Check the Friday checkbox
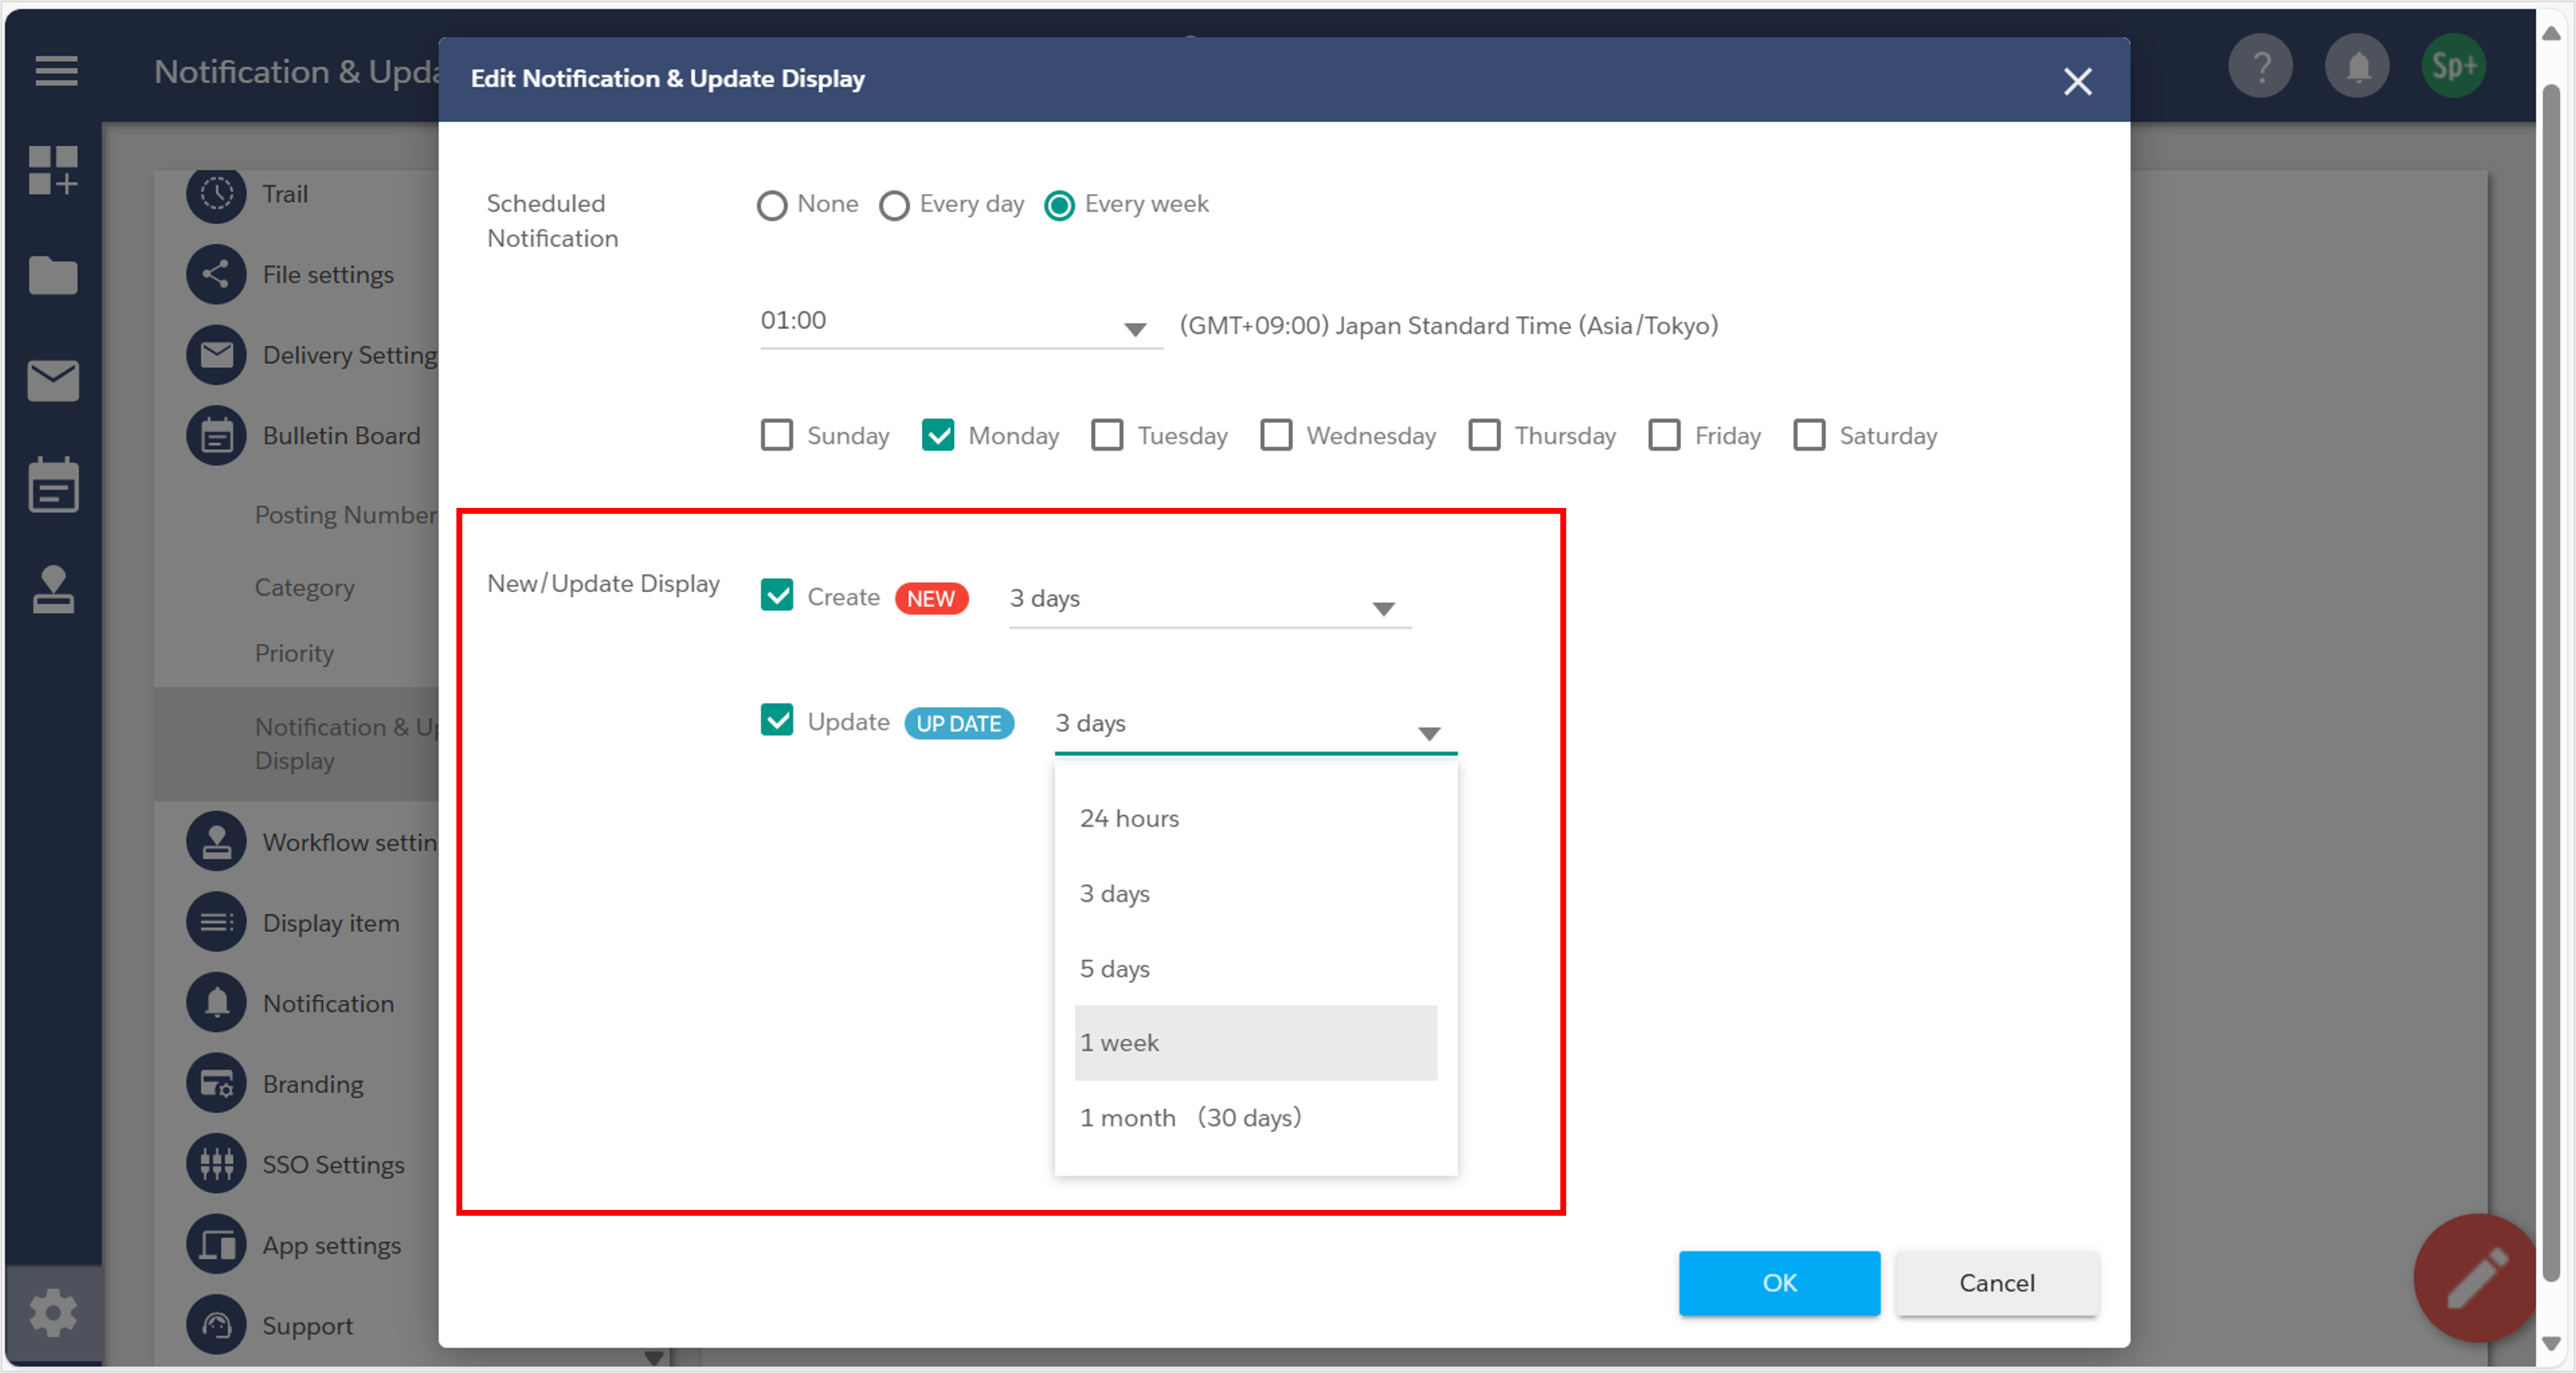Viewport: 2576px width, 1373px height. pyautogui.click(x=1664, y=436)
